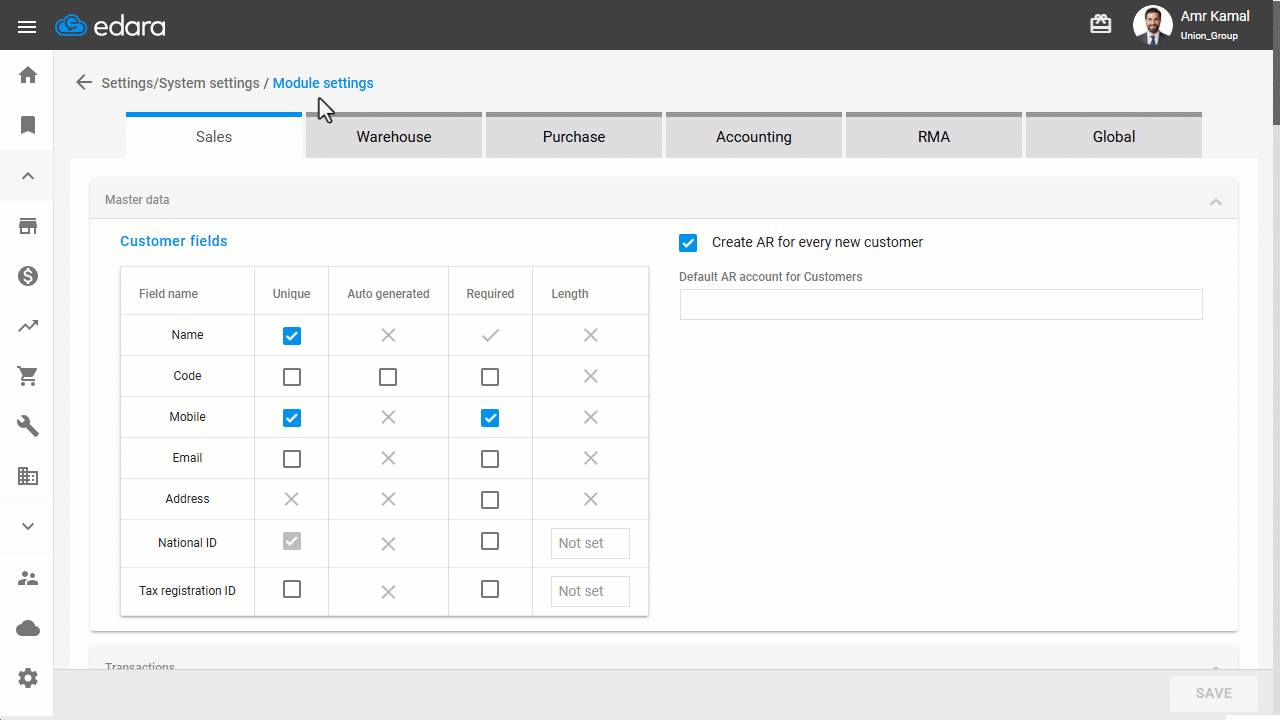
Task: Click the back arrow near breadcrumb
Action: 84,83
